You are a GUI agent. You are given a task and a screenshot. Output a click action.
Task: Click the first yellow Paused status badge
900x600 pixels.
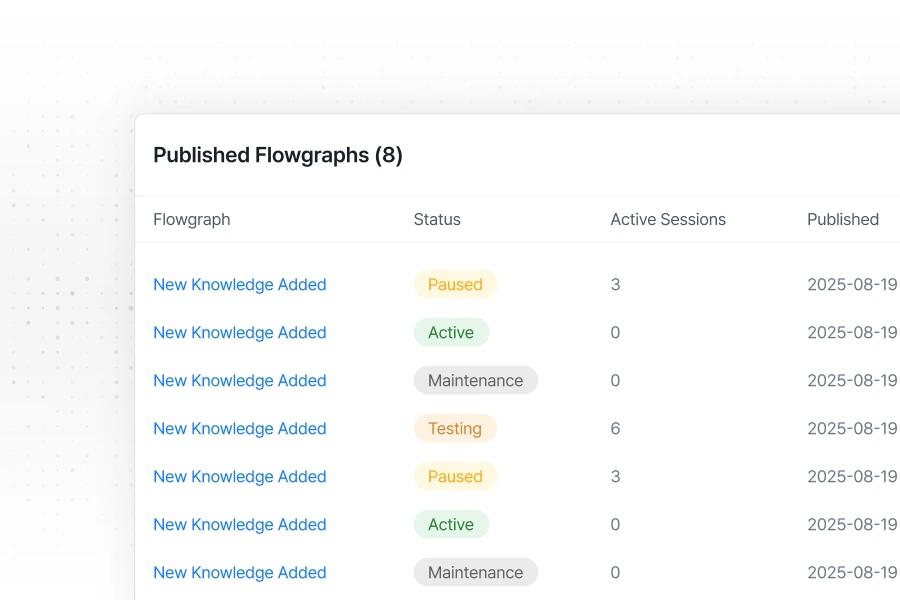pos(455,284)
